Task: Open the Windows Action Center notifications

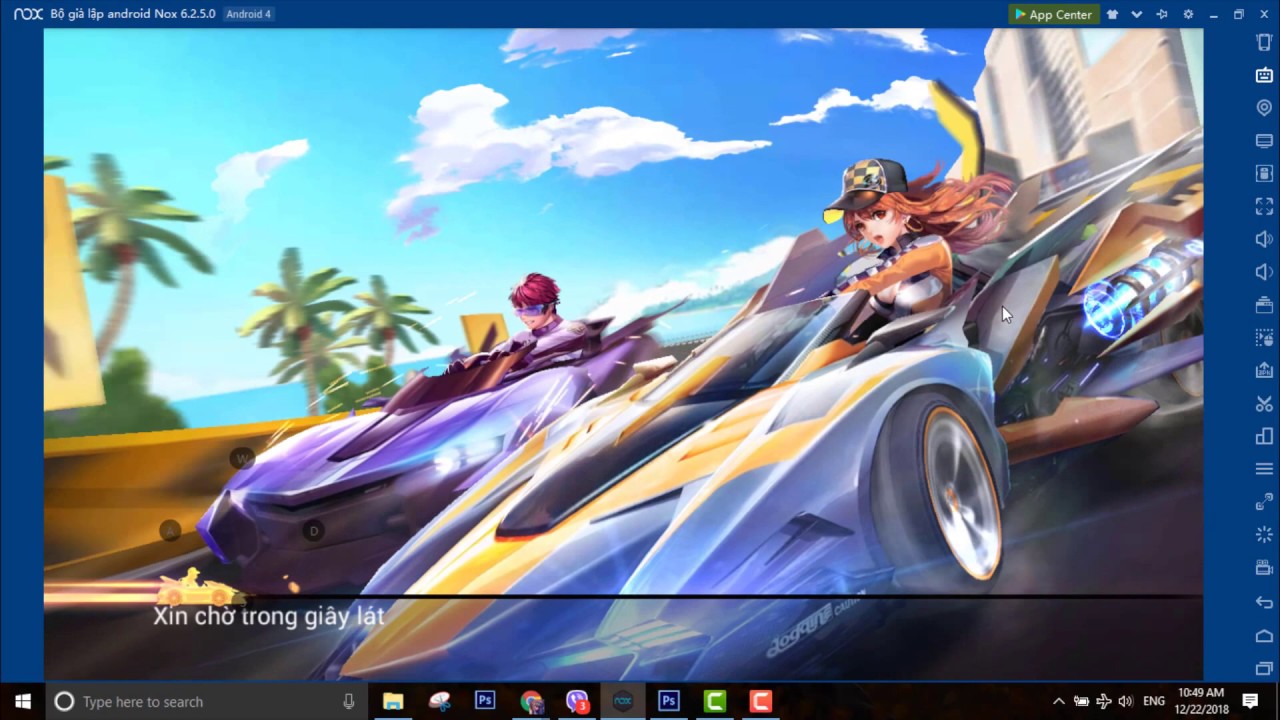Action: pos(1250,701)
